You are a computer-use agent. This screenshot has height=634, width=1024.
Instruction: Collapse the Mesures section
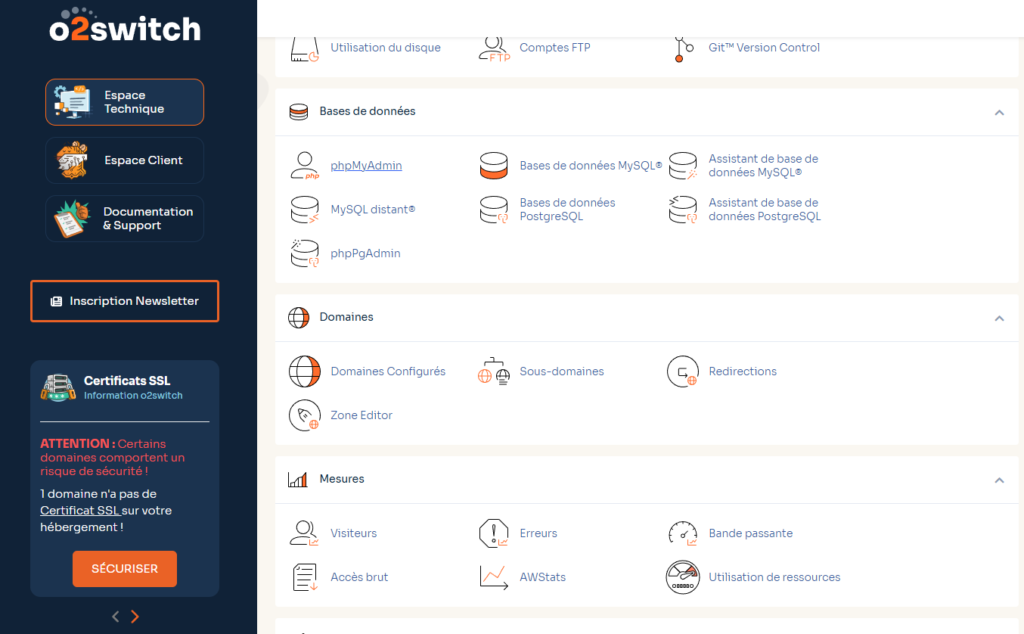pyautogui.click(x=998, y=480)
